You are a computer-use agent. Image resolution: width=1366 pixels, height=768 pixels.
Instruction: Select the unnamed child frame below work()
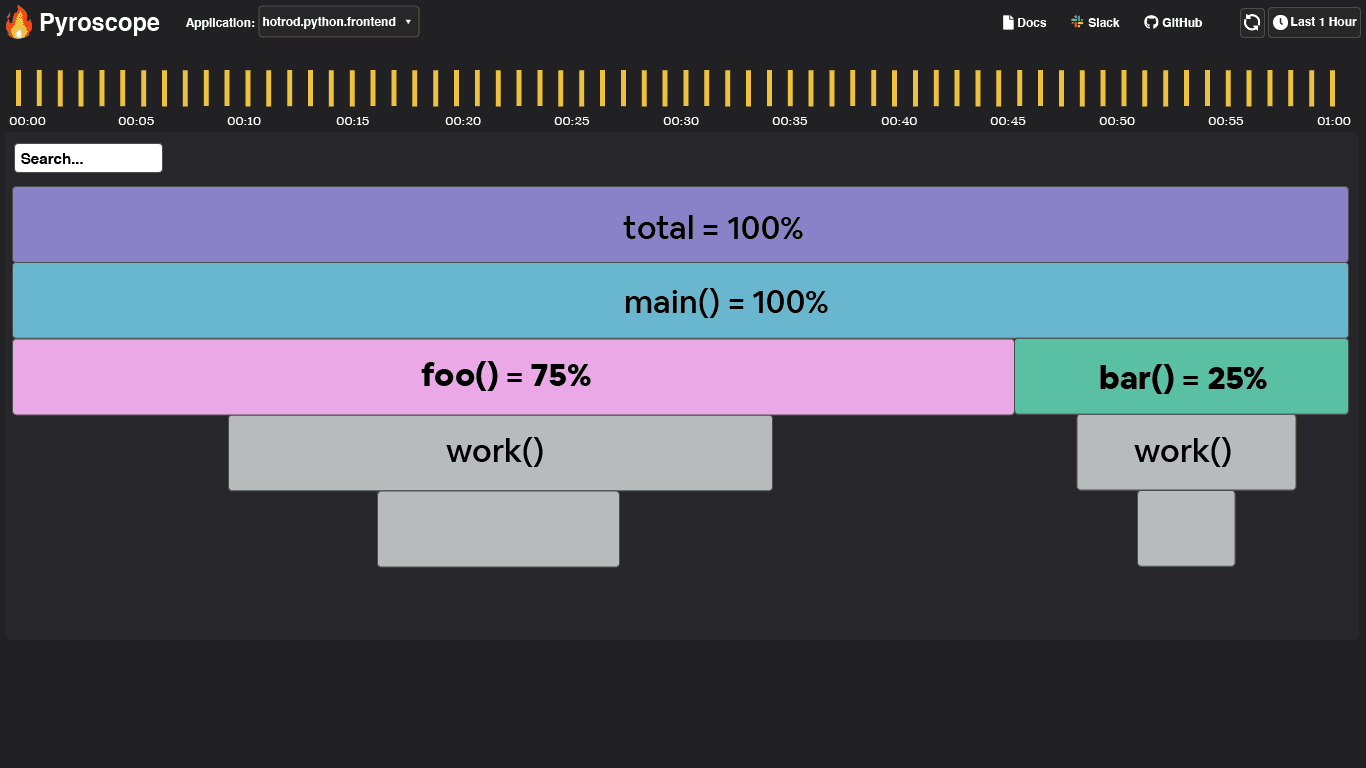coord(498,528)
